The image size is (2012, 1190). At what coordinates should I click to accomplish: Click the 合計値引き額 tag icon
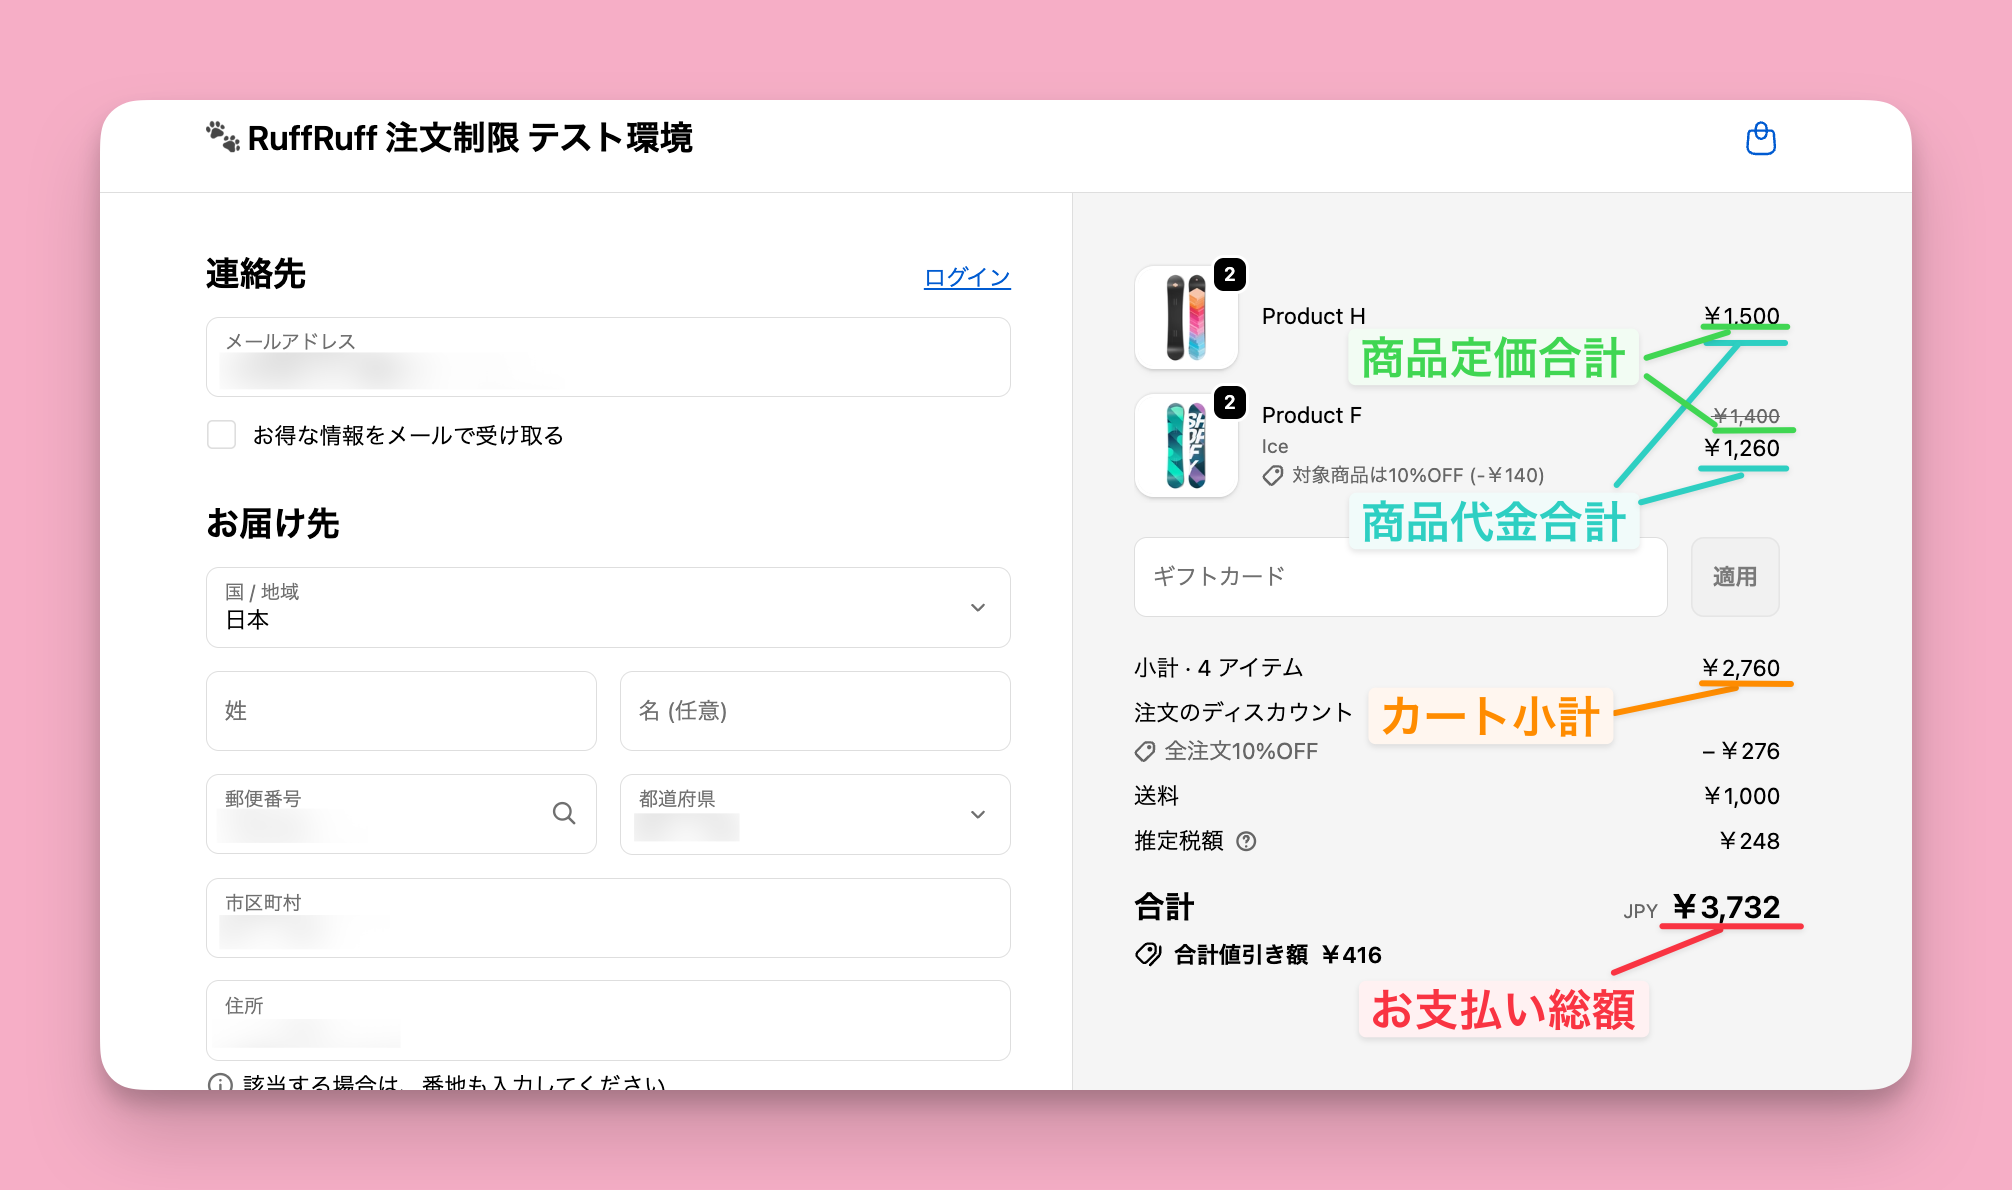pyautogui.click(x=1148, y=955)
